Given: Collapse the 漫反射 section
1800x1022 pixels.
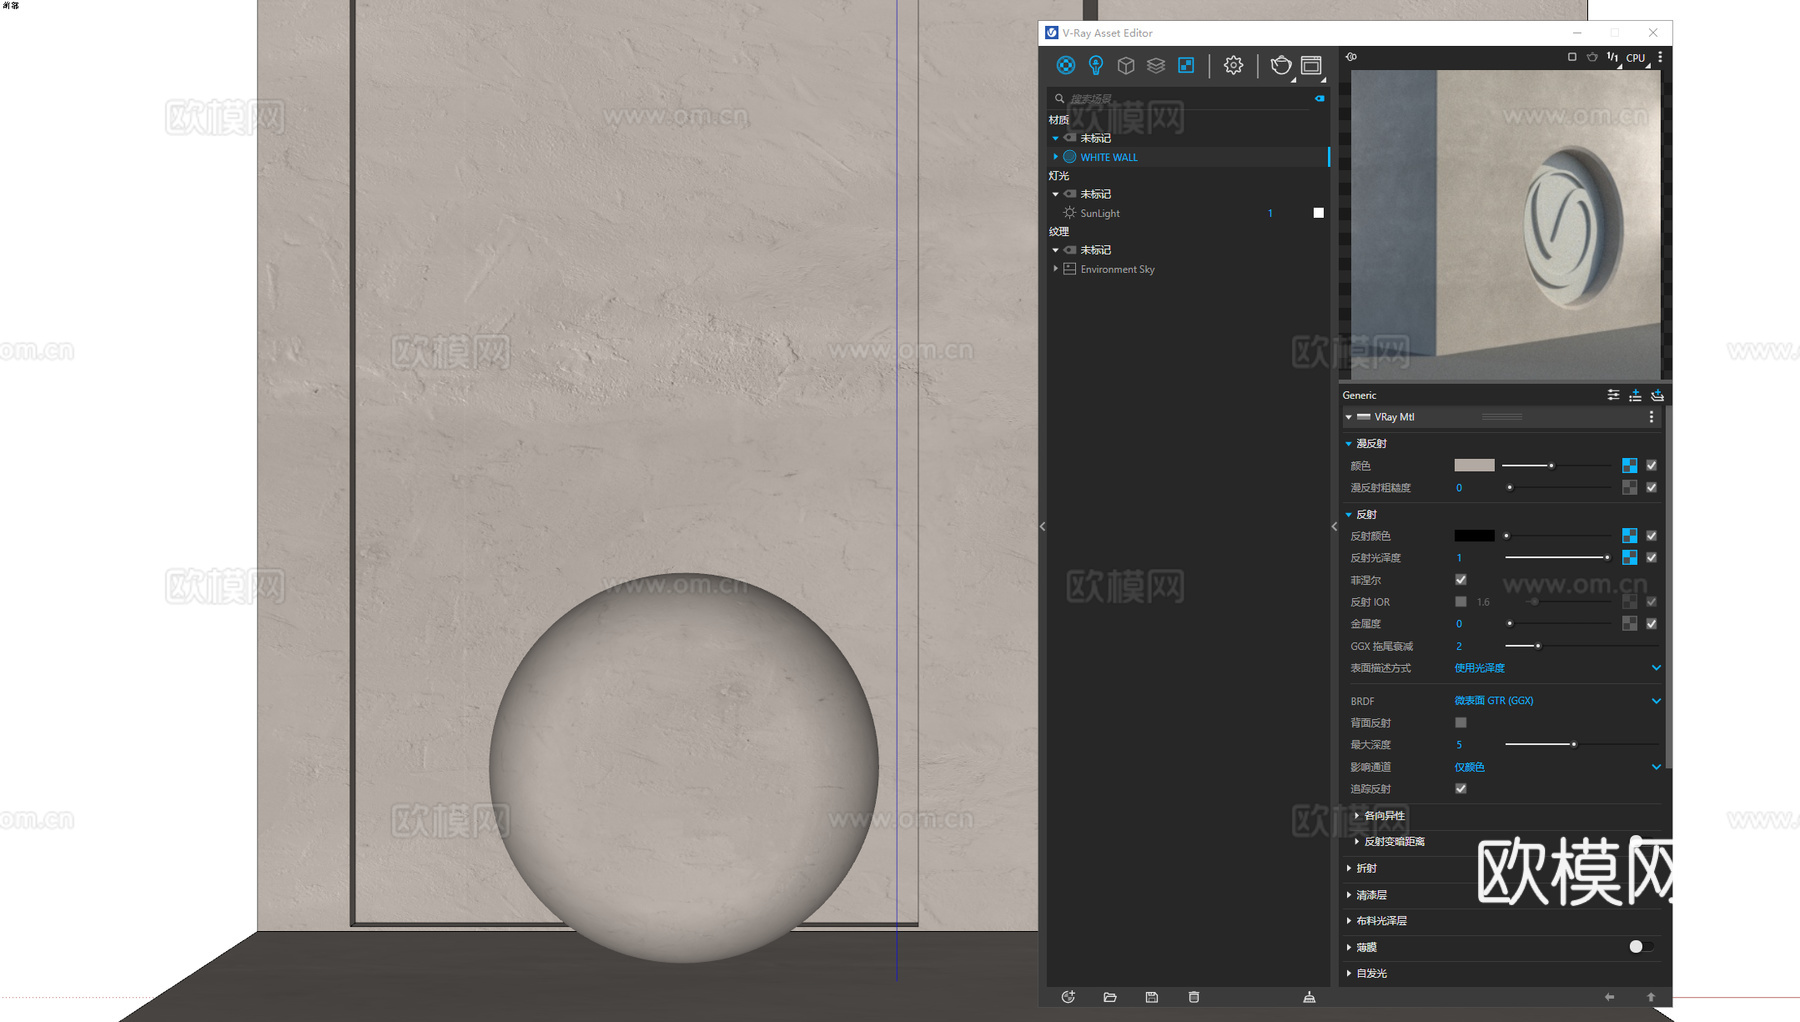Looking at the screenshot, I should point(1349,443).
